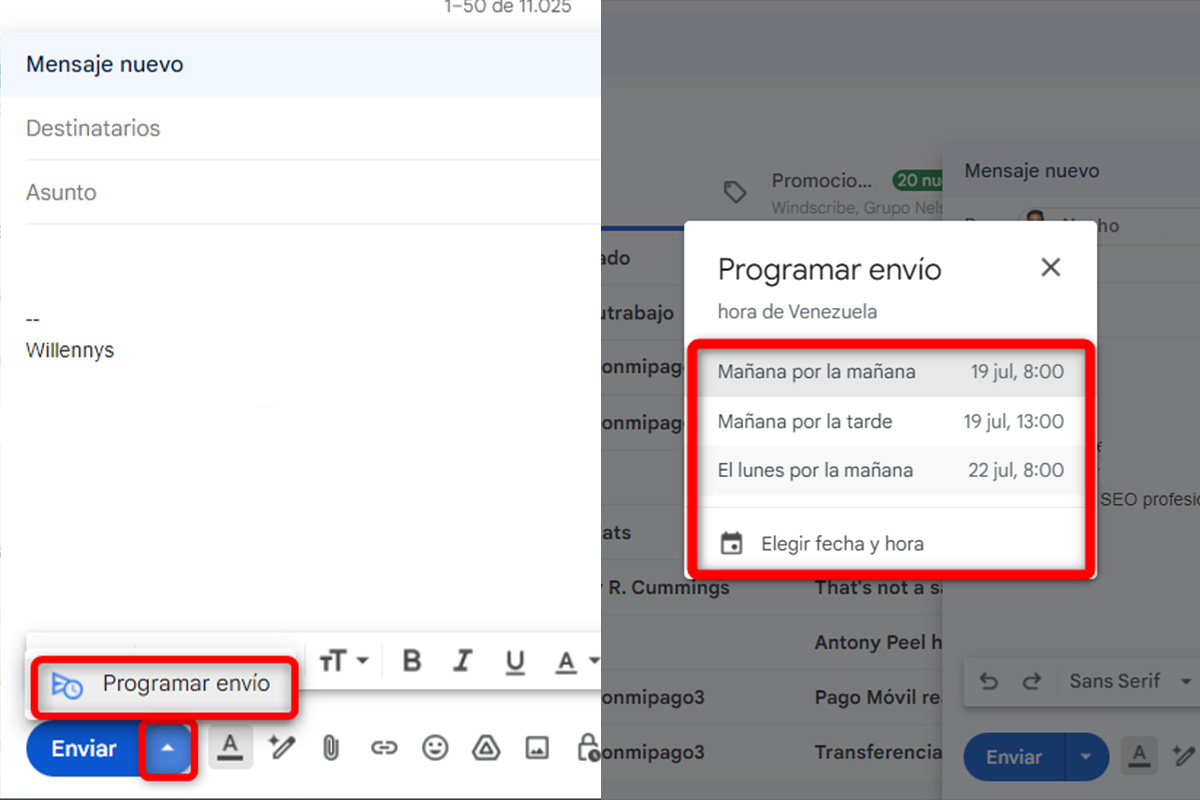Toggle formatting options (underlined A) in left compose
Viewport: 1200px width, 800px height.
230,747
